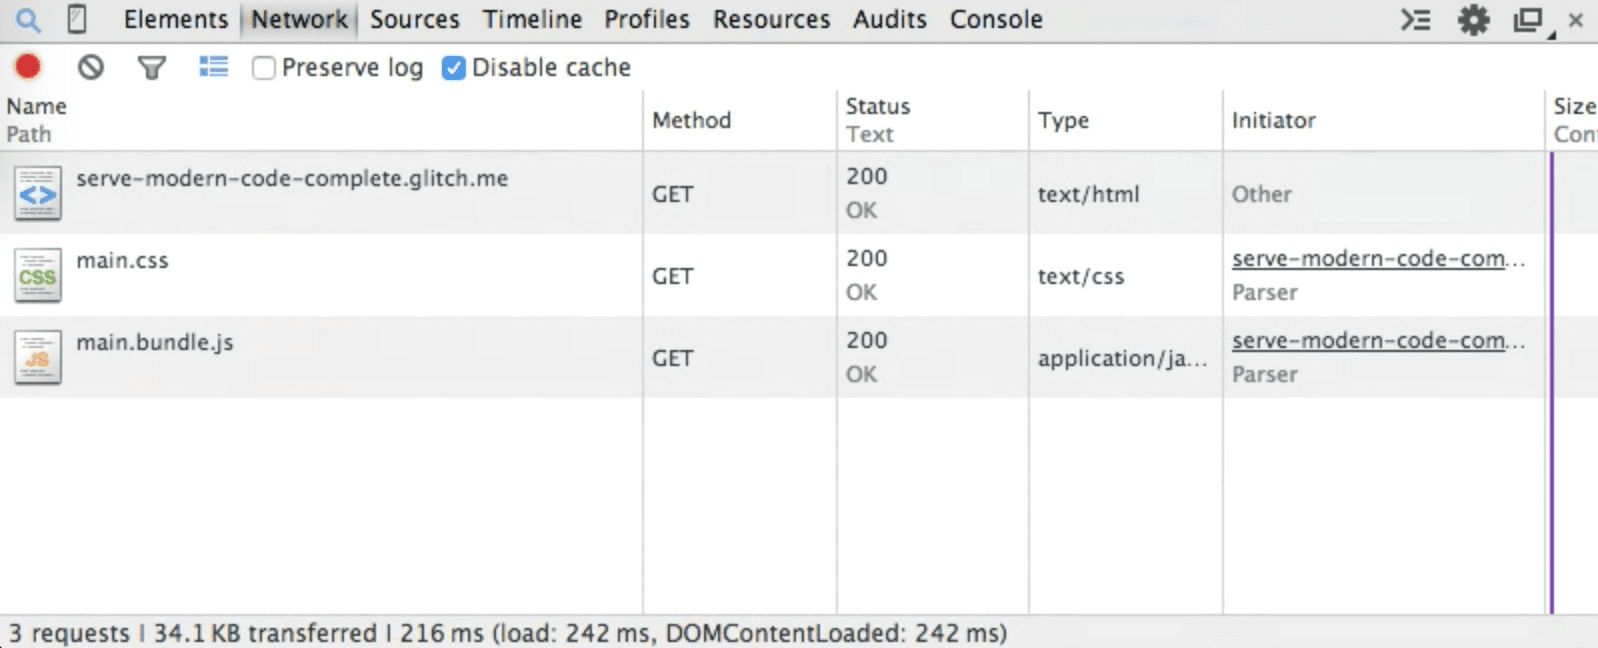The height and width of the screenshot is (648, 1598).
Task: Click the HTML document icon for glitch.me request
Action: [37, 193]
